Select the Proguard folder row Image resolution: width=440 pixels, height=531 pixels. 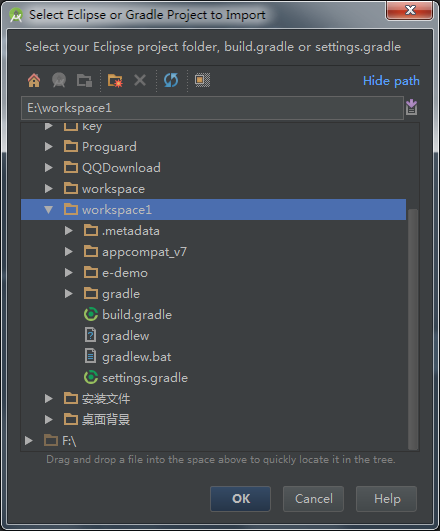(x=213, y=147)
